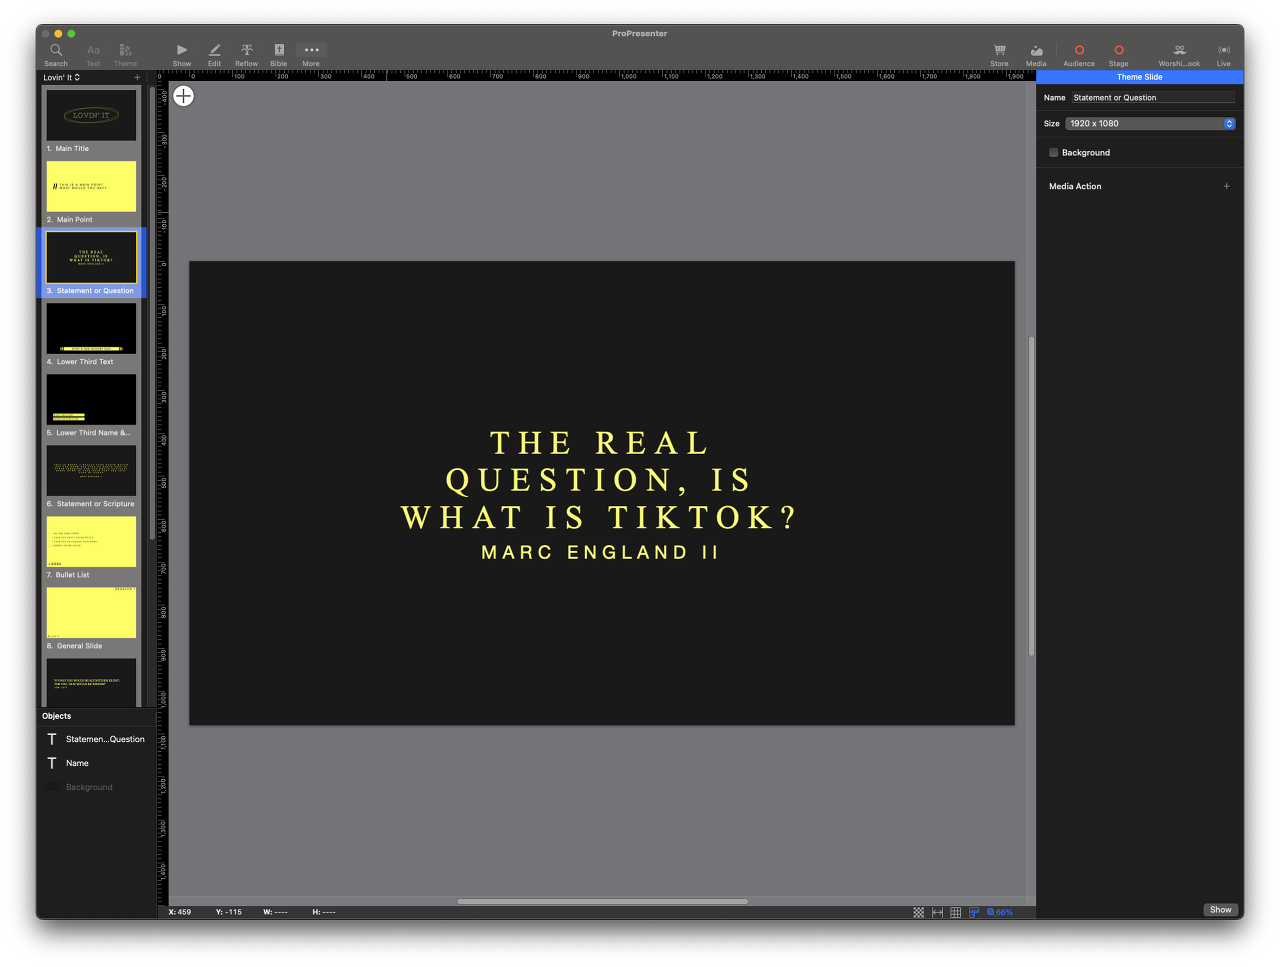Select the Statemen...Question text object
Viewport: 1280px width, 967px height.
(x=96, y=739)
